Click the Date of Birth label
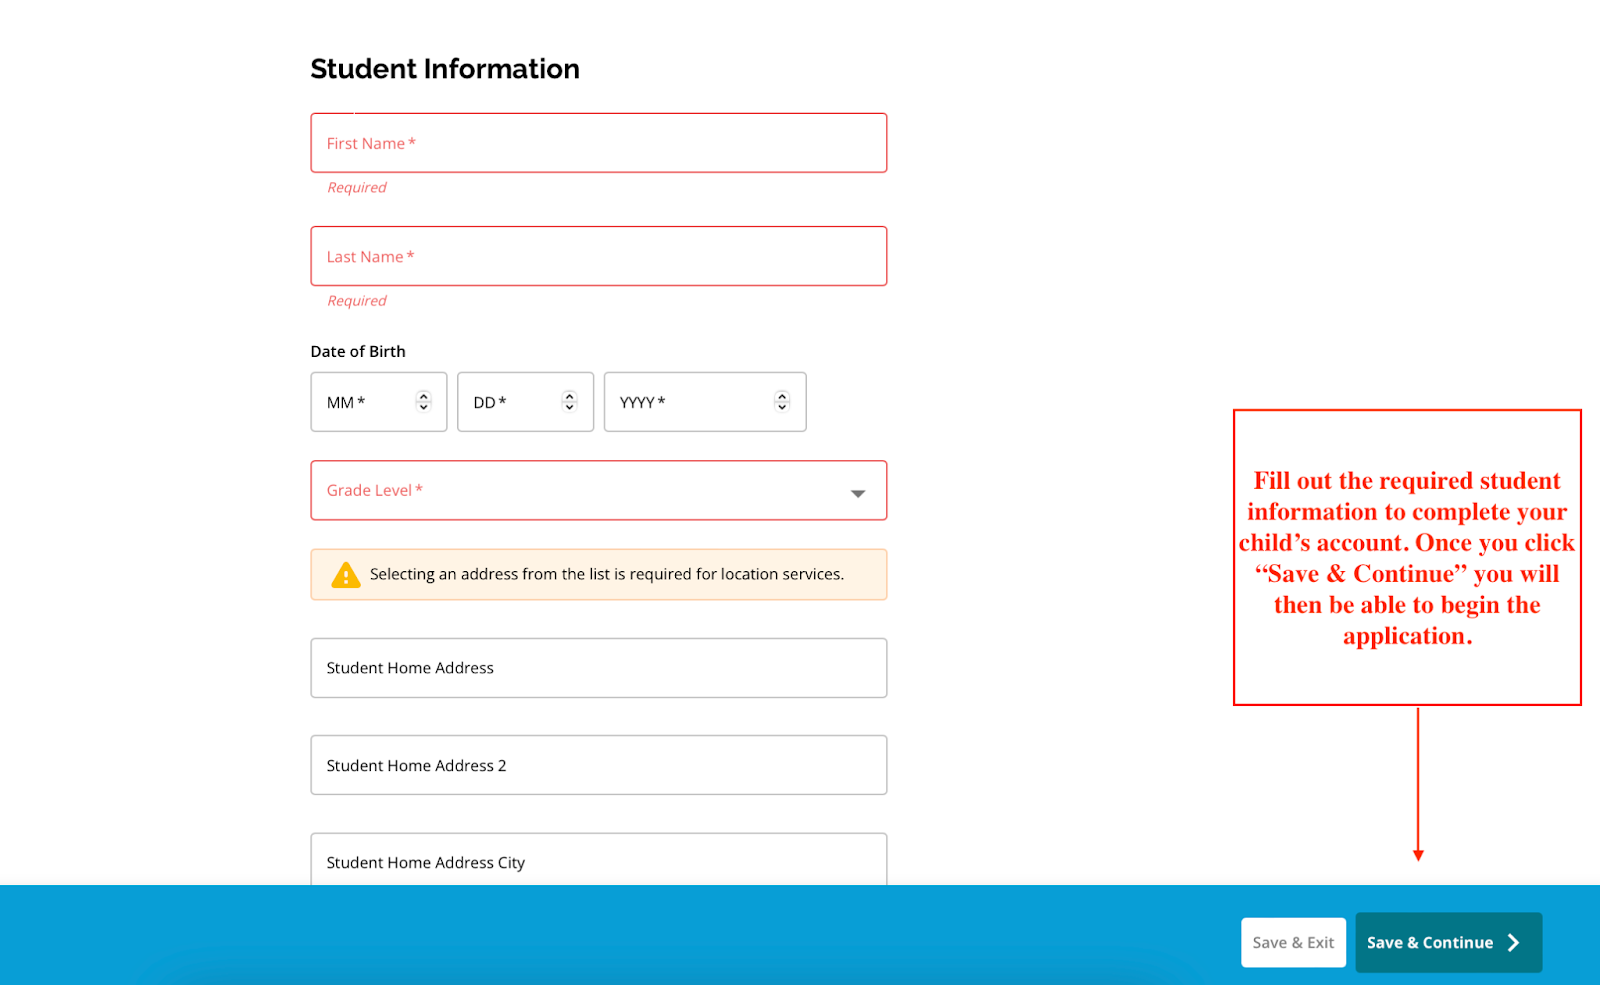The image size is (1600, 985). [x=358, y=351]
